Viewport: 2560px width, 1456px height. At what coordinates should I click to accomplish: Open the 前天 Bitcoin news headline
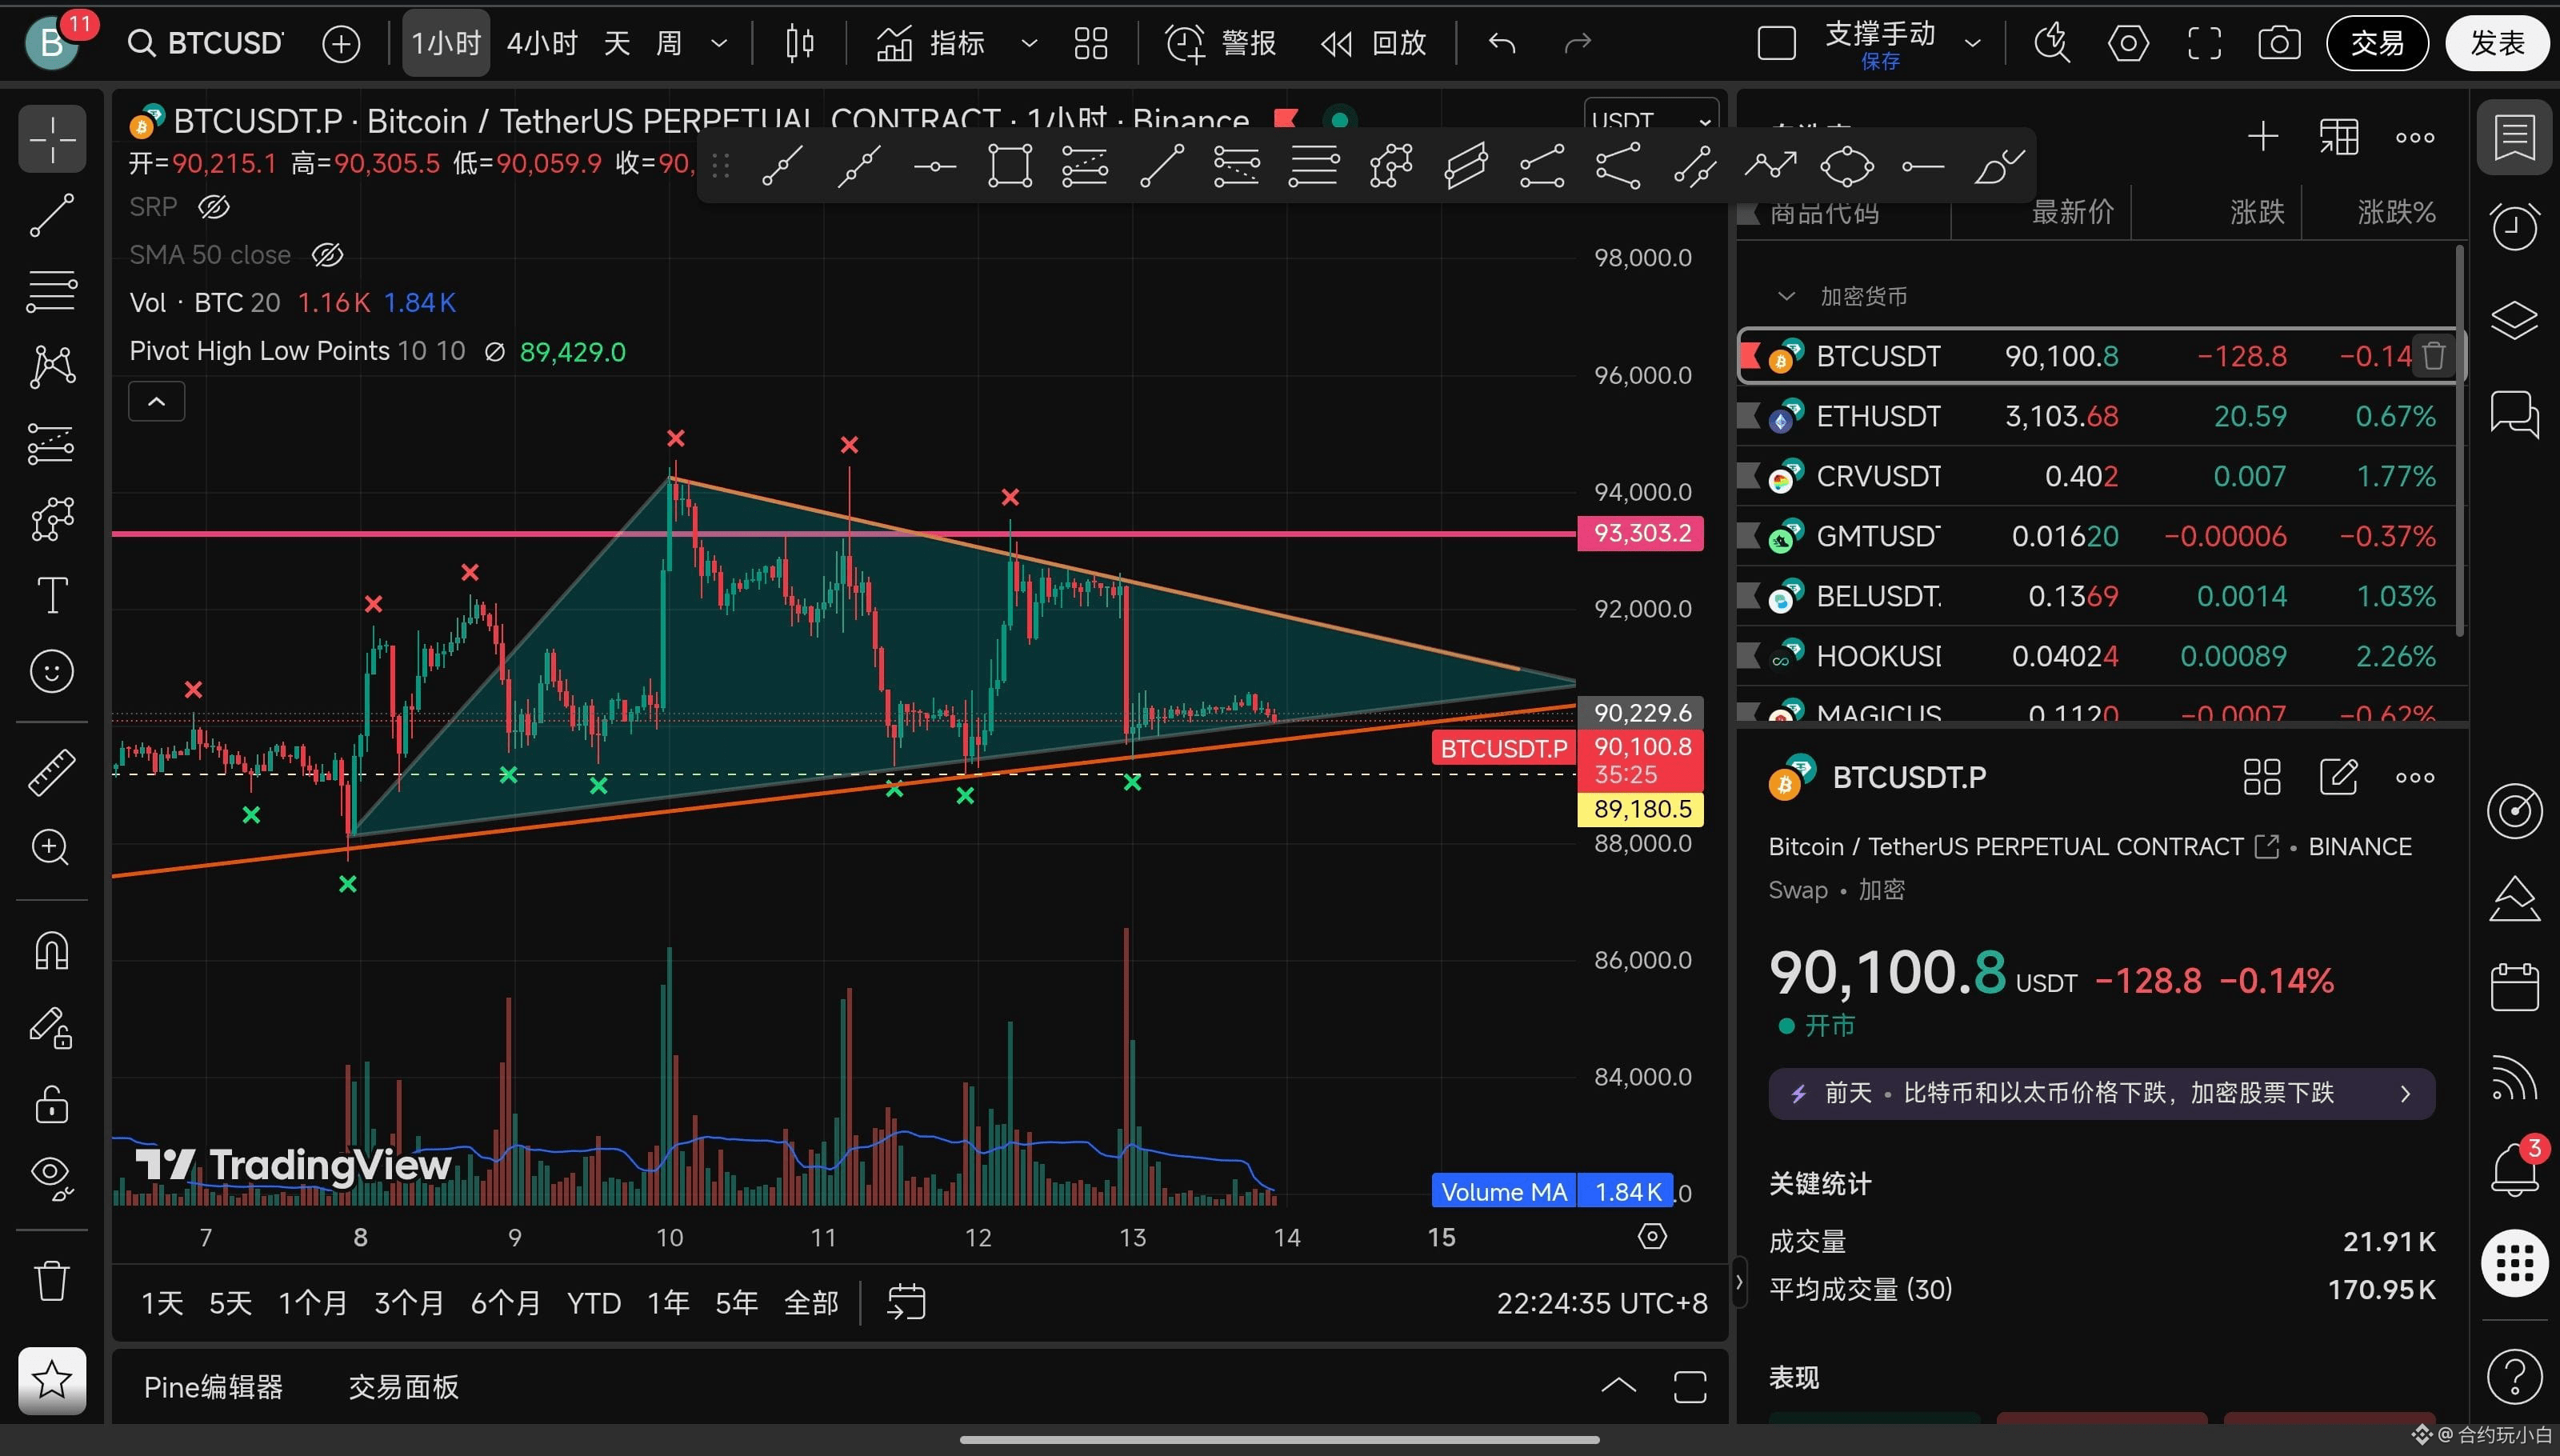[2102, 1093]
